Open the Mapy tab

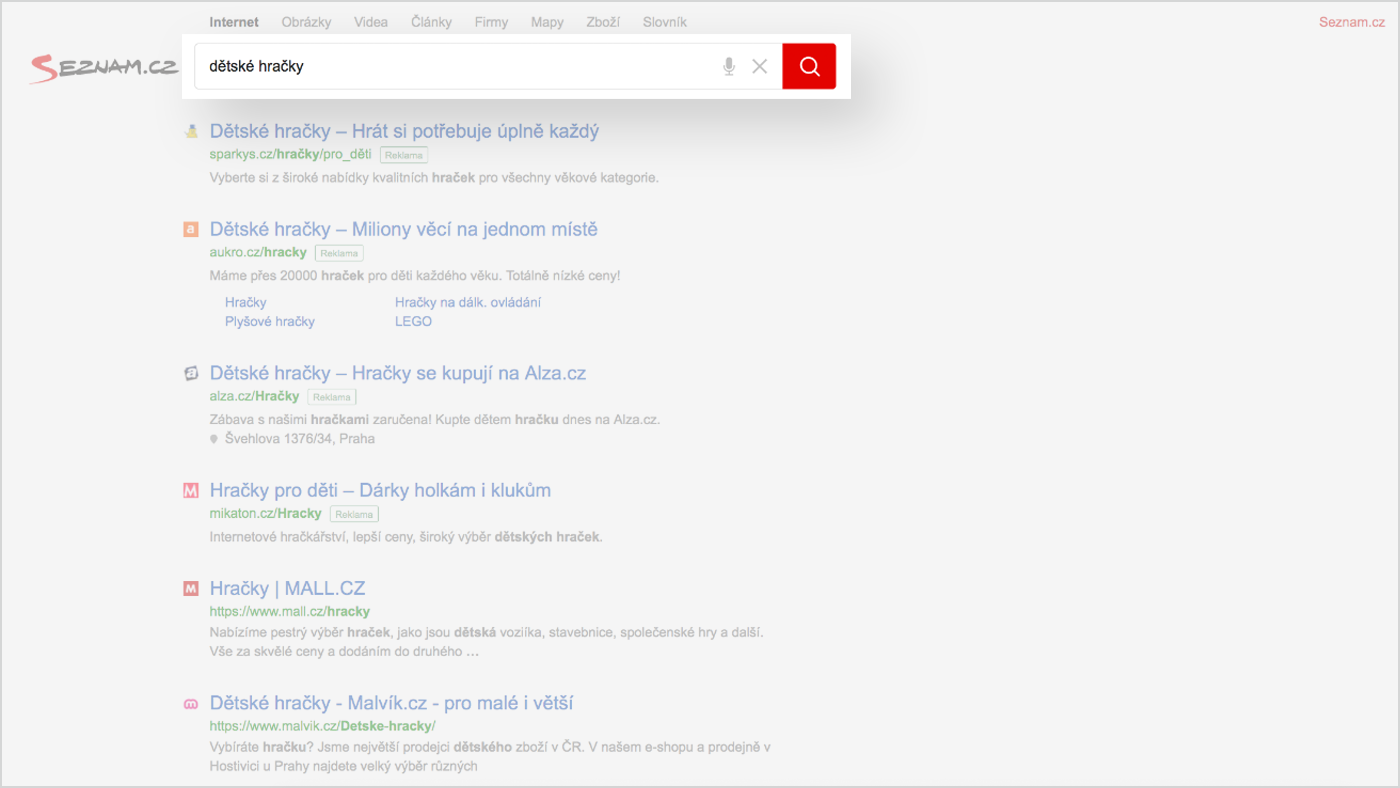[x=547, y=22]
